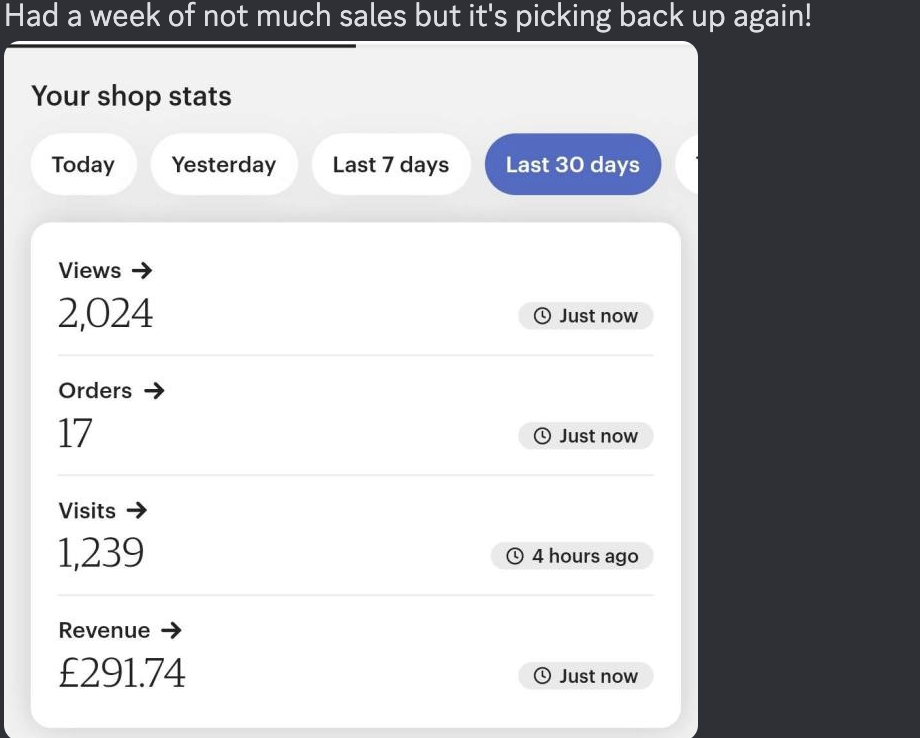Open the Revenue stats label link
This screenshot has height=738, width=920.
tap(104, 630)
